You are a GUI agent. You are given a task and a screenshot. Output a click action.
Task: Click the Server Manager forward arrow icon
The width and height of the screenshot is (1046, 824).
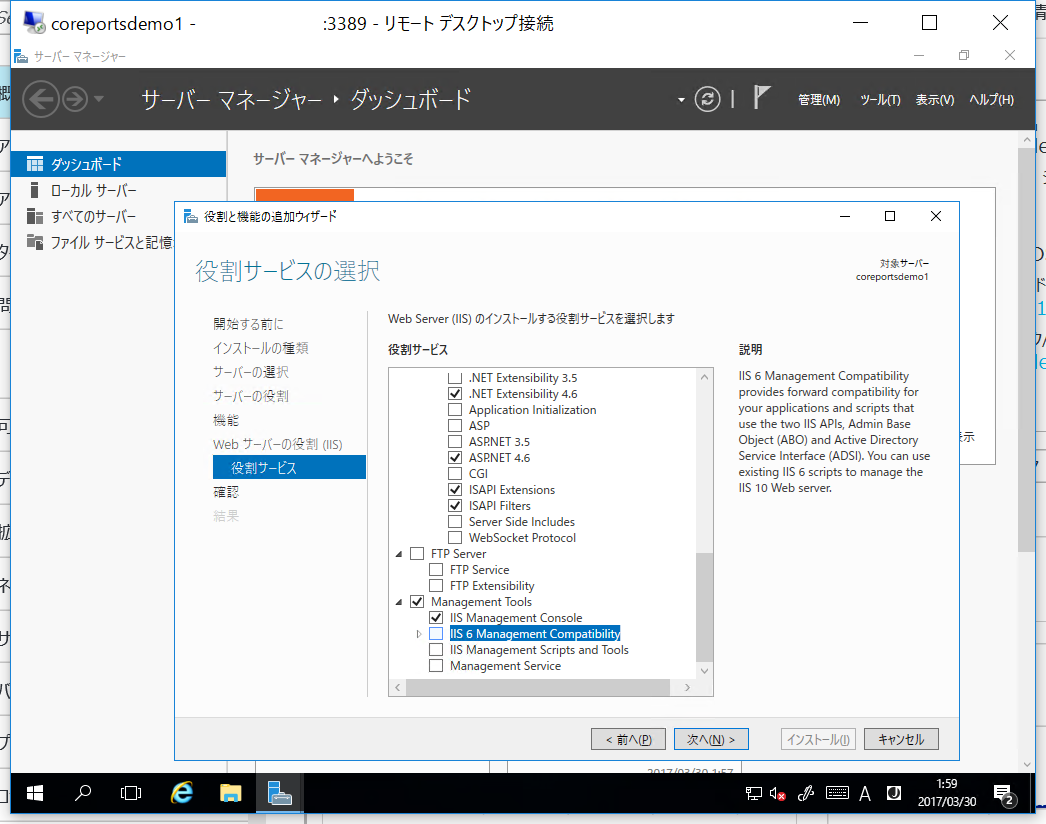coord(75,99)
